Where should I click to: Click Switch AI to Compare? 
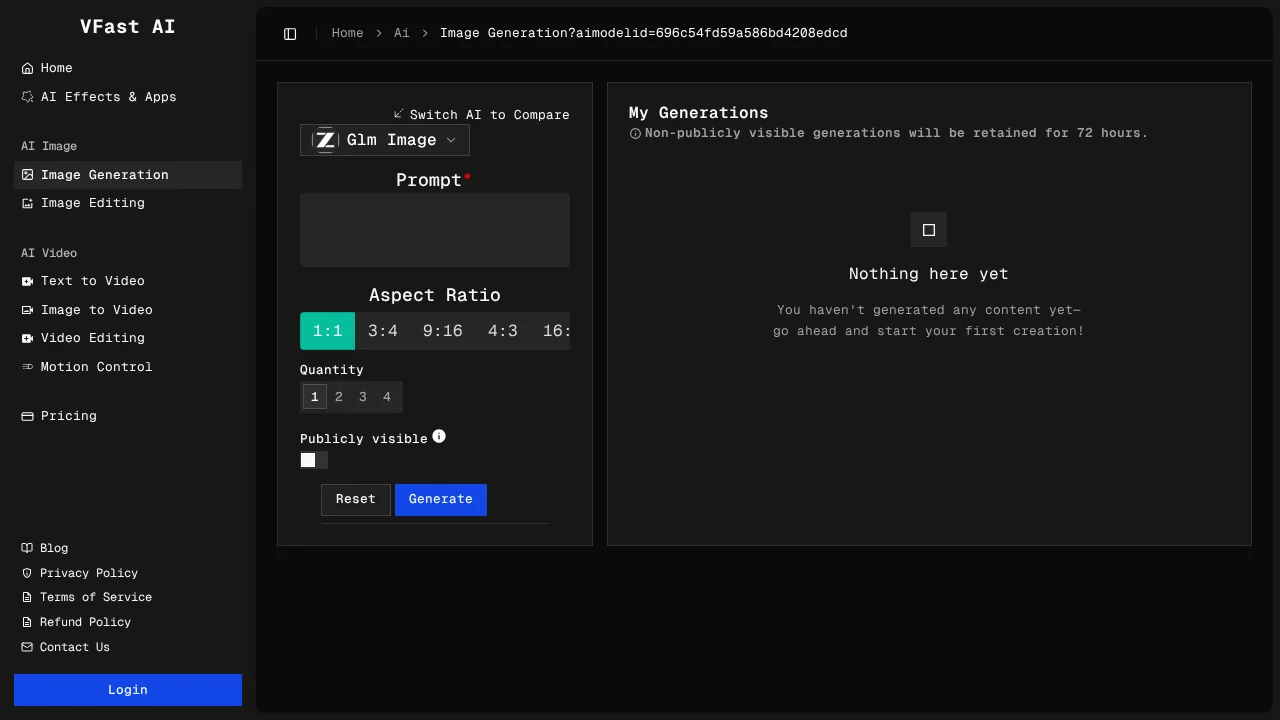pos(483,114)
